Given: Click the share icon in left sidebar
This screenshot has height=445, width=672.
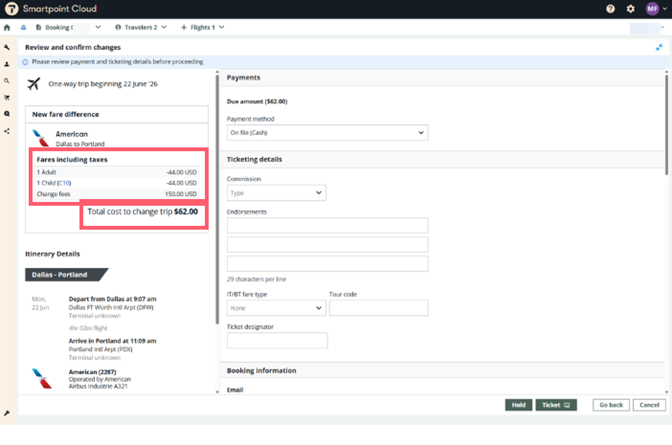Looking at the screenshot, I should click(x=8, y=131).
